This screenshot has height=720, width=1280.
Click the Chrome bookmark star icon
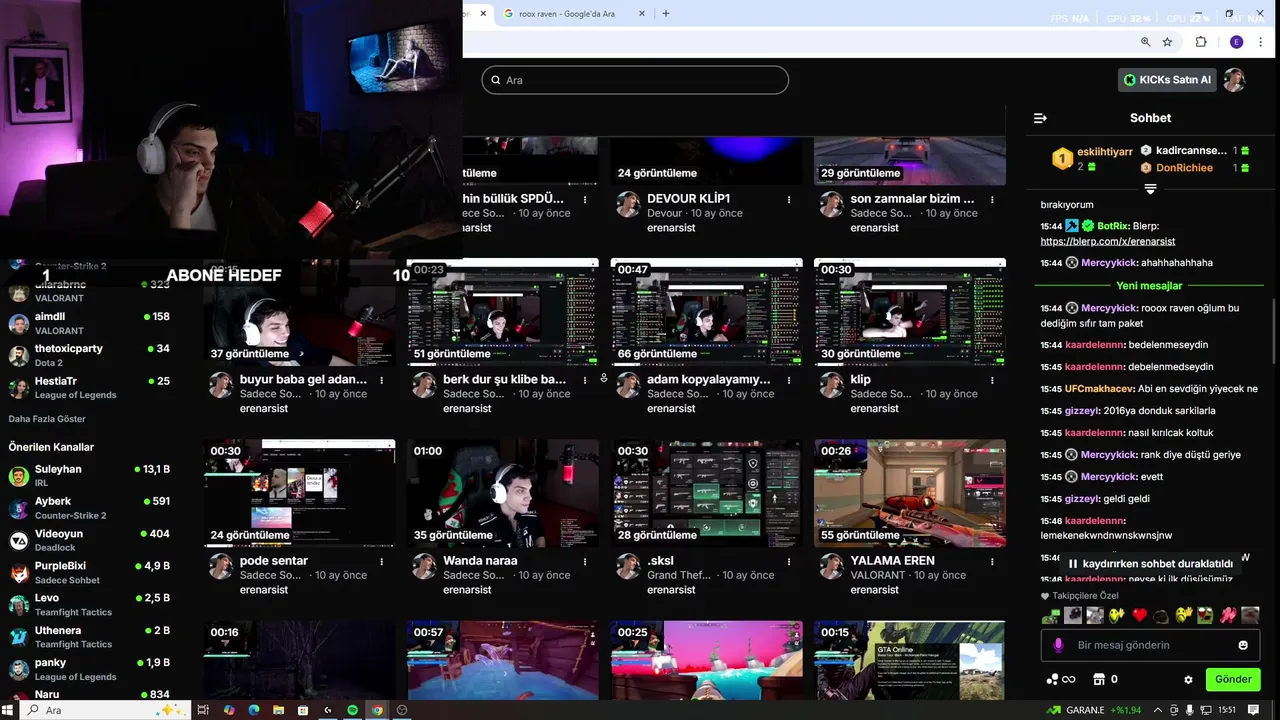1167,42
